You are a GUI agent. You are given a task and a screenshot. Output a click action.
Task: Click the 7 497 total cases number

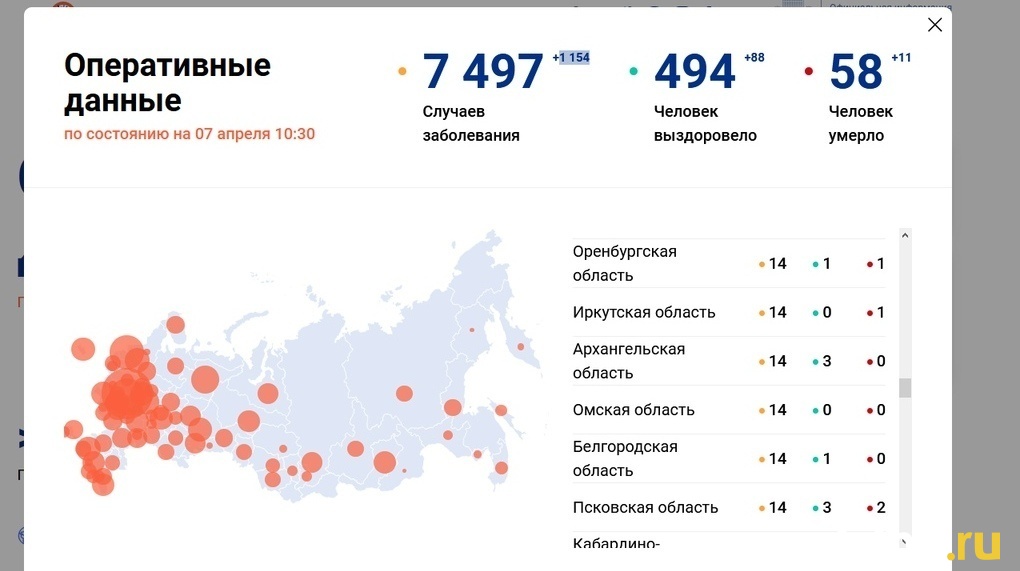(x=482, y=72)
